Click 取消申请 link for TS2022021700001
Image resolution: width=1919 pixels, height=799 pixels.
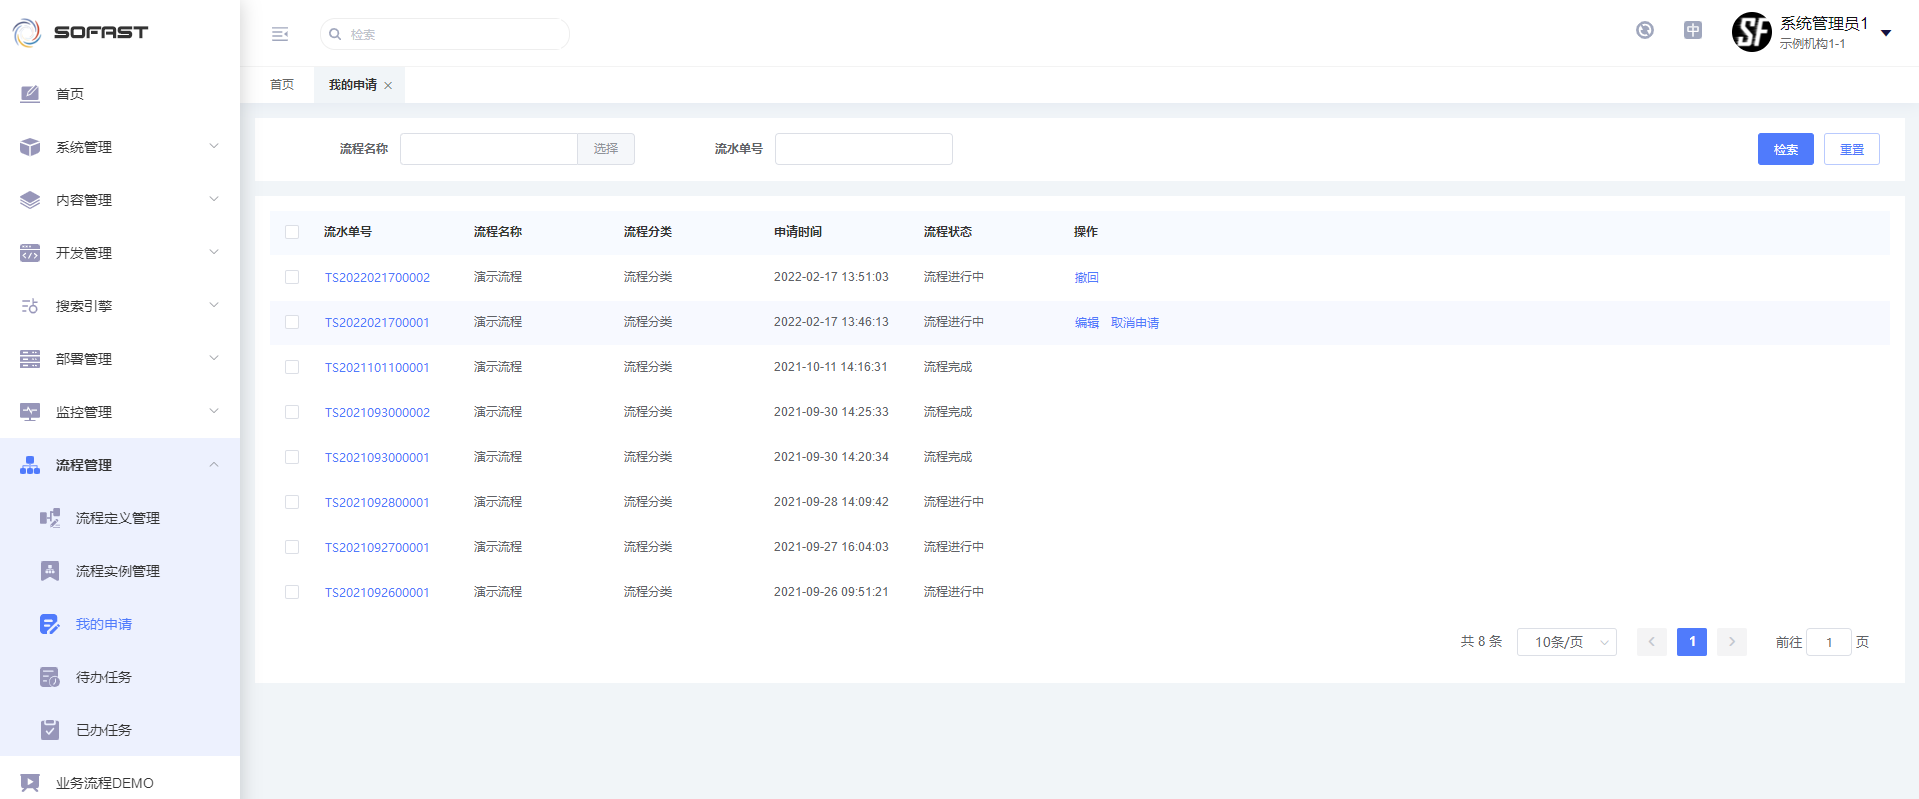[x=1134, y=323]
